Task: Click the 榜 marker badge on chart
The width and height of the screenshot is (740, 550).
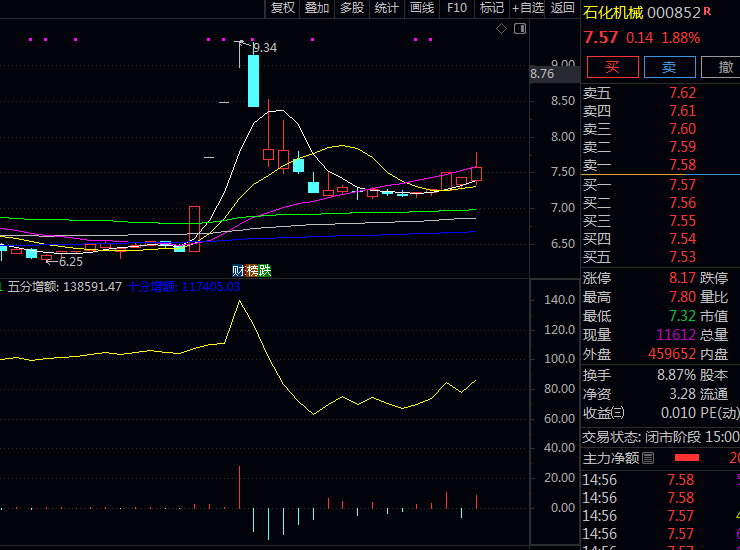Action: click(252, 270)
